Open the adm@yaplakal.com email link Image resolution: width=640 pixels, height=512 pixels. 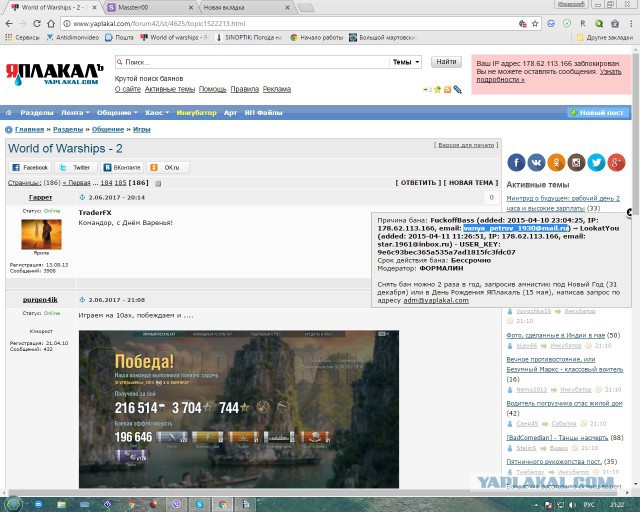[436, 301]
